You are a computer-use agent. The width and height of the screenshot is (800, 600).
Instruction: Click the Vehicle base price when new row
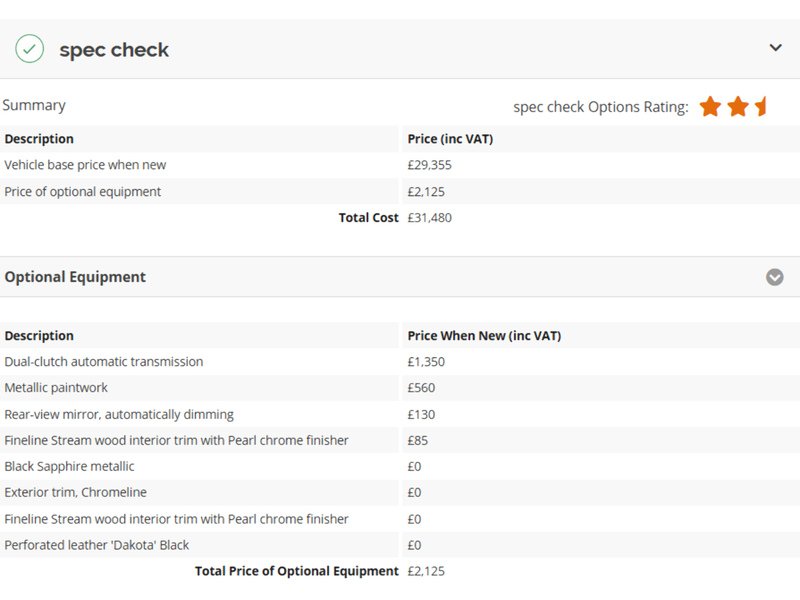400,165
